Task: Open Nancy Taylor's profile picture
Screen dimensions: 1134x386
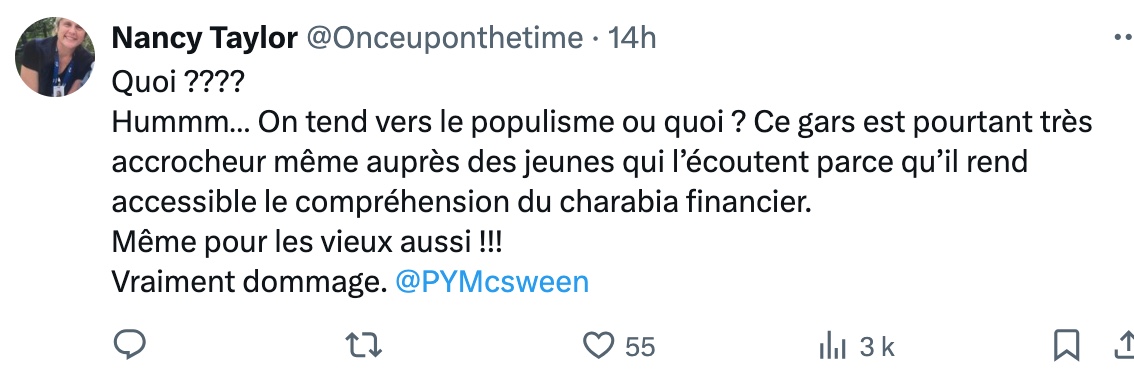Action: point(55,57)
